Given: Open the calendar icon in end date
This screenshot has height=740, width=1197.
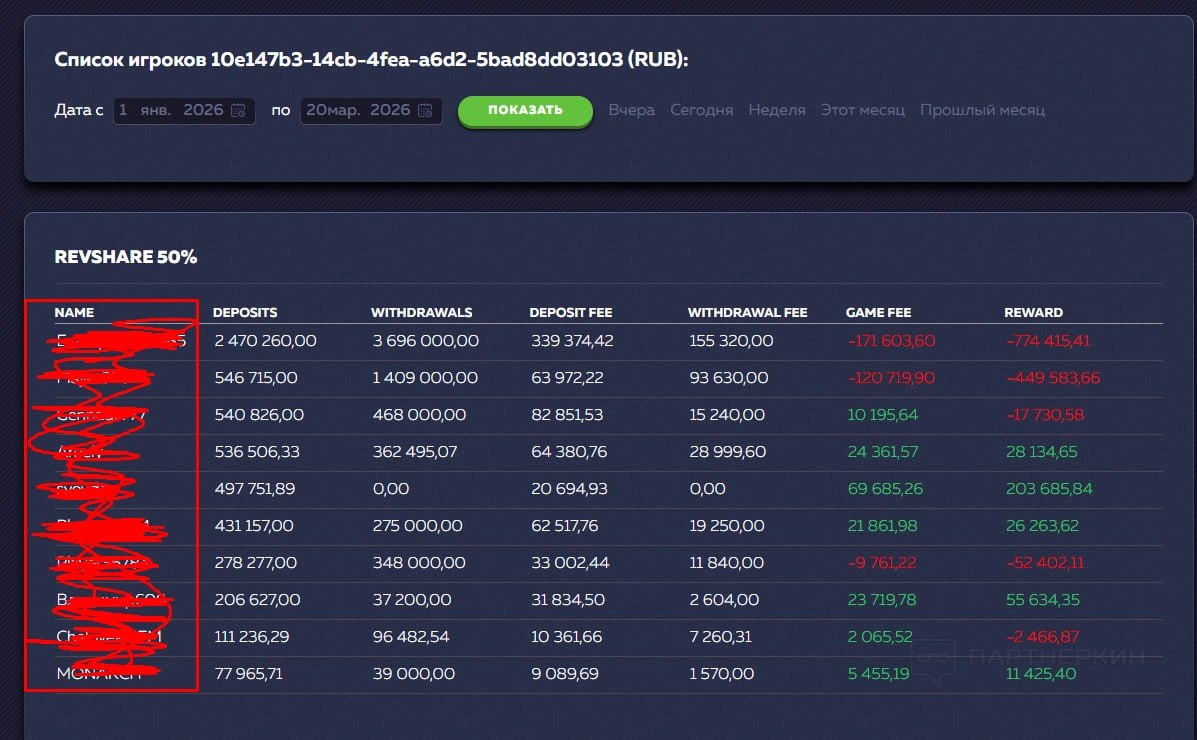Looking at the screenshot, I should pos(425,111).
